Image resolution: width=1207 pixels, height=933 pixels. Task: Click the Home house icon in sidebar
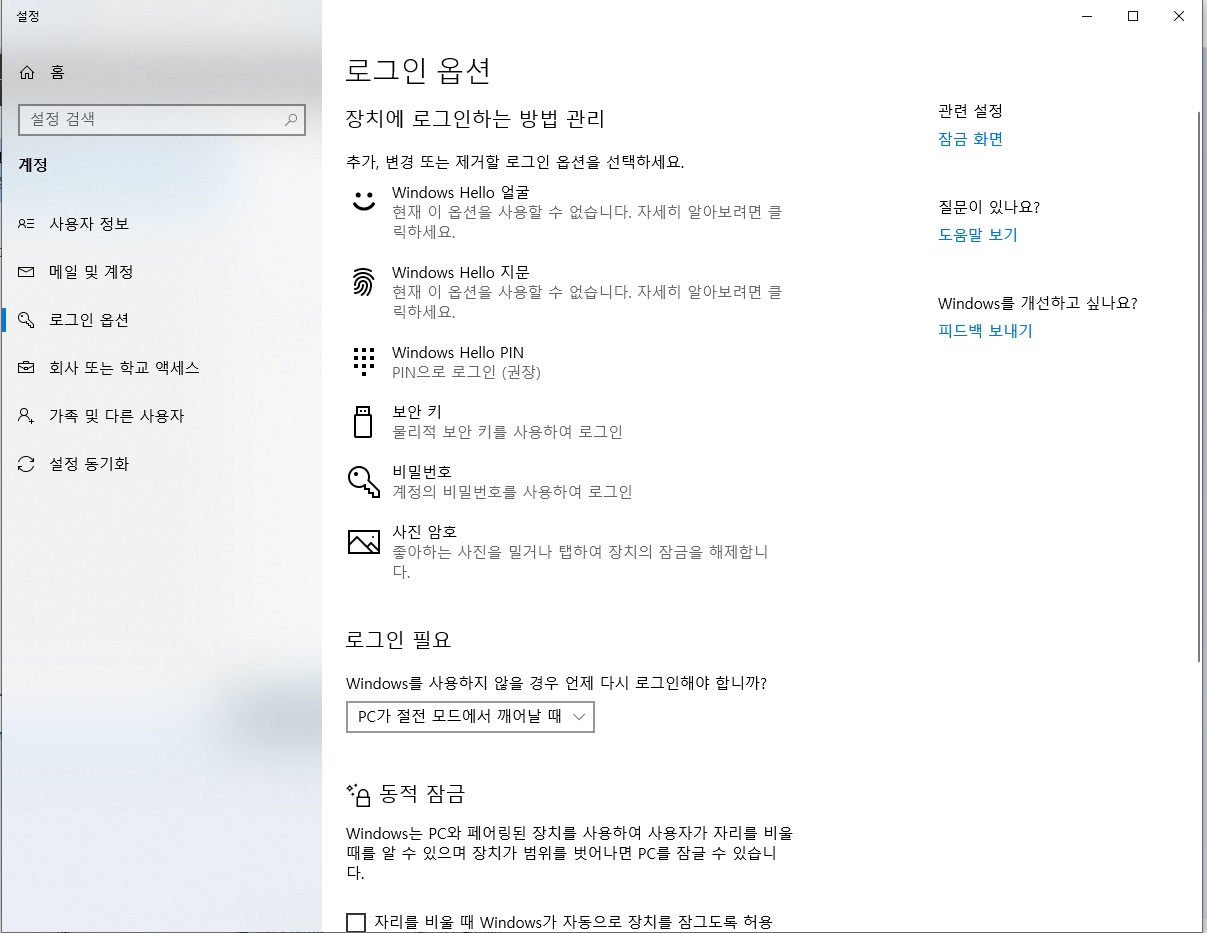coord(27,72)
